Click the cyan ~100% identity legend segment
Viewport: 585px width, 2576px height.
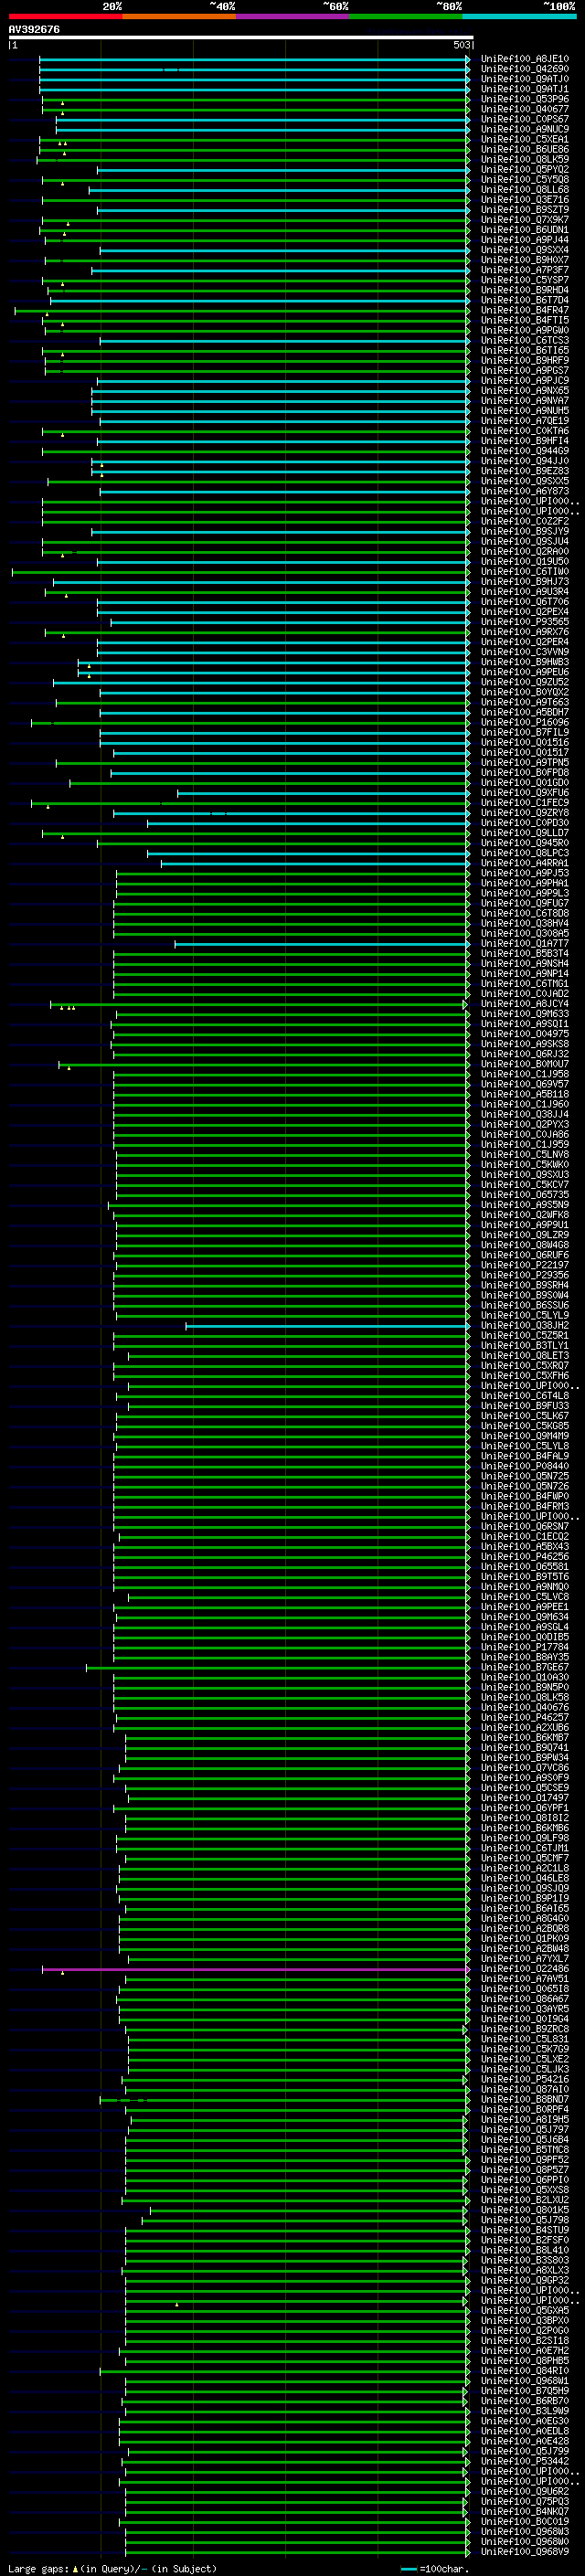(x=519, y=16)
